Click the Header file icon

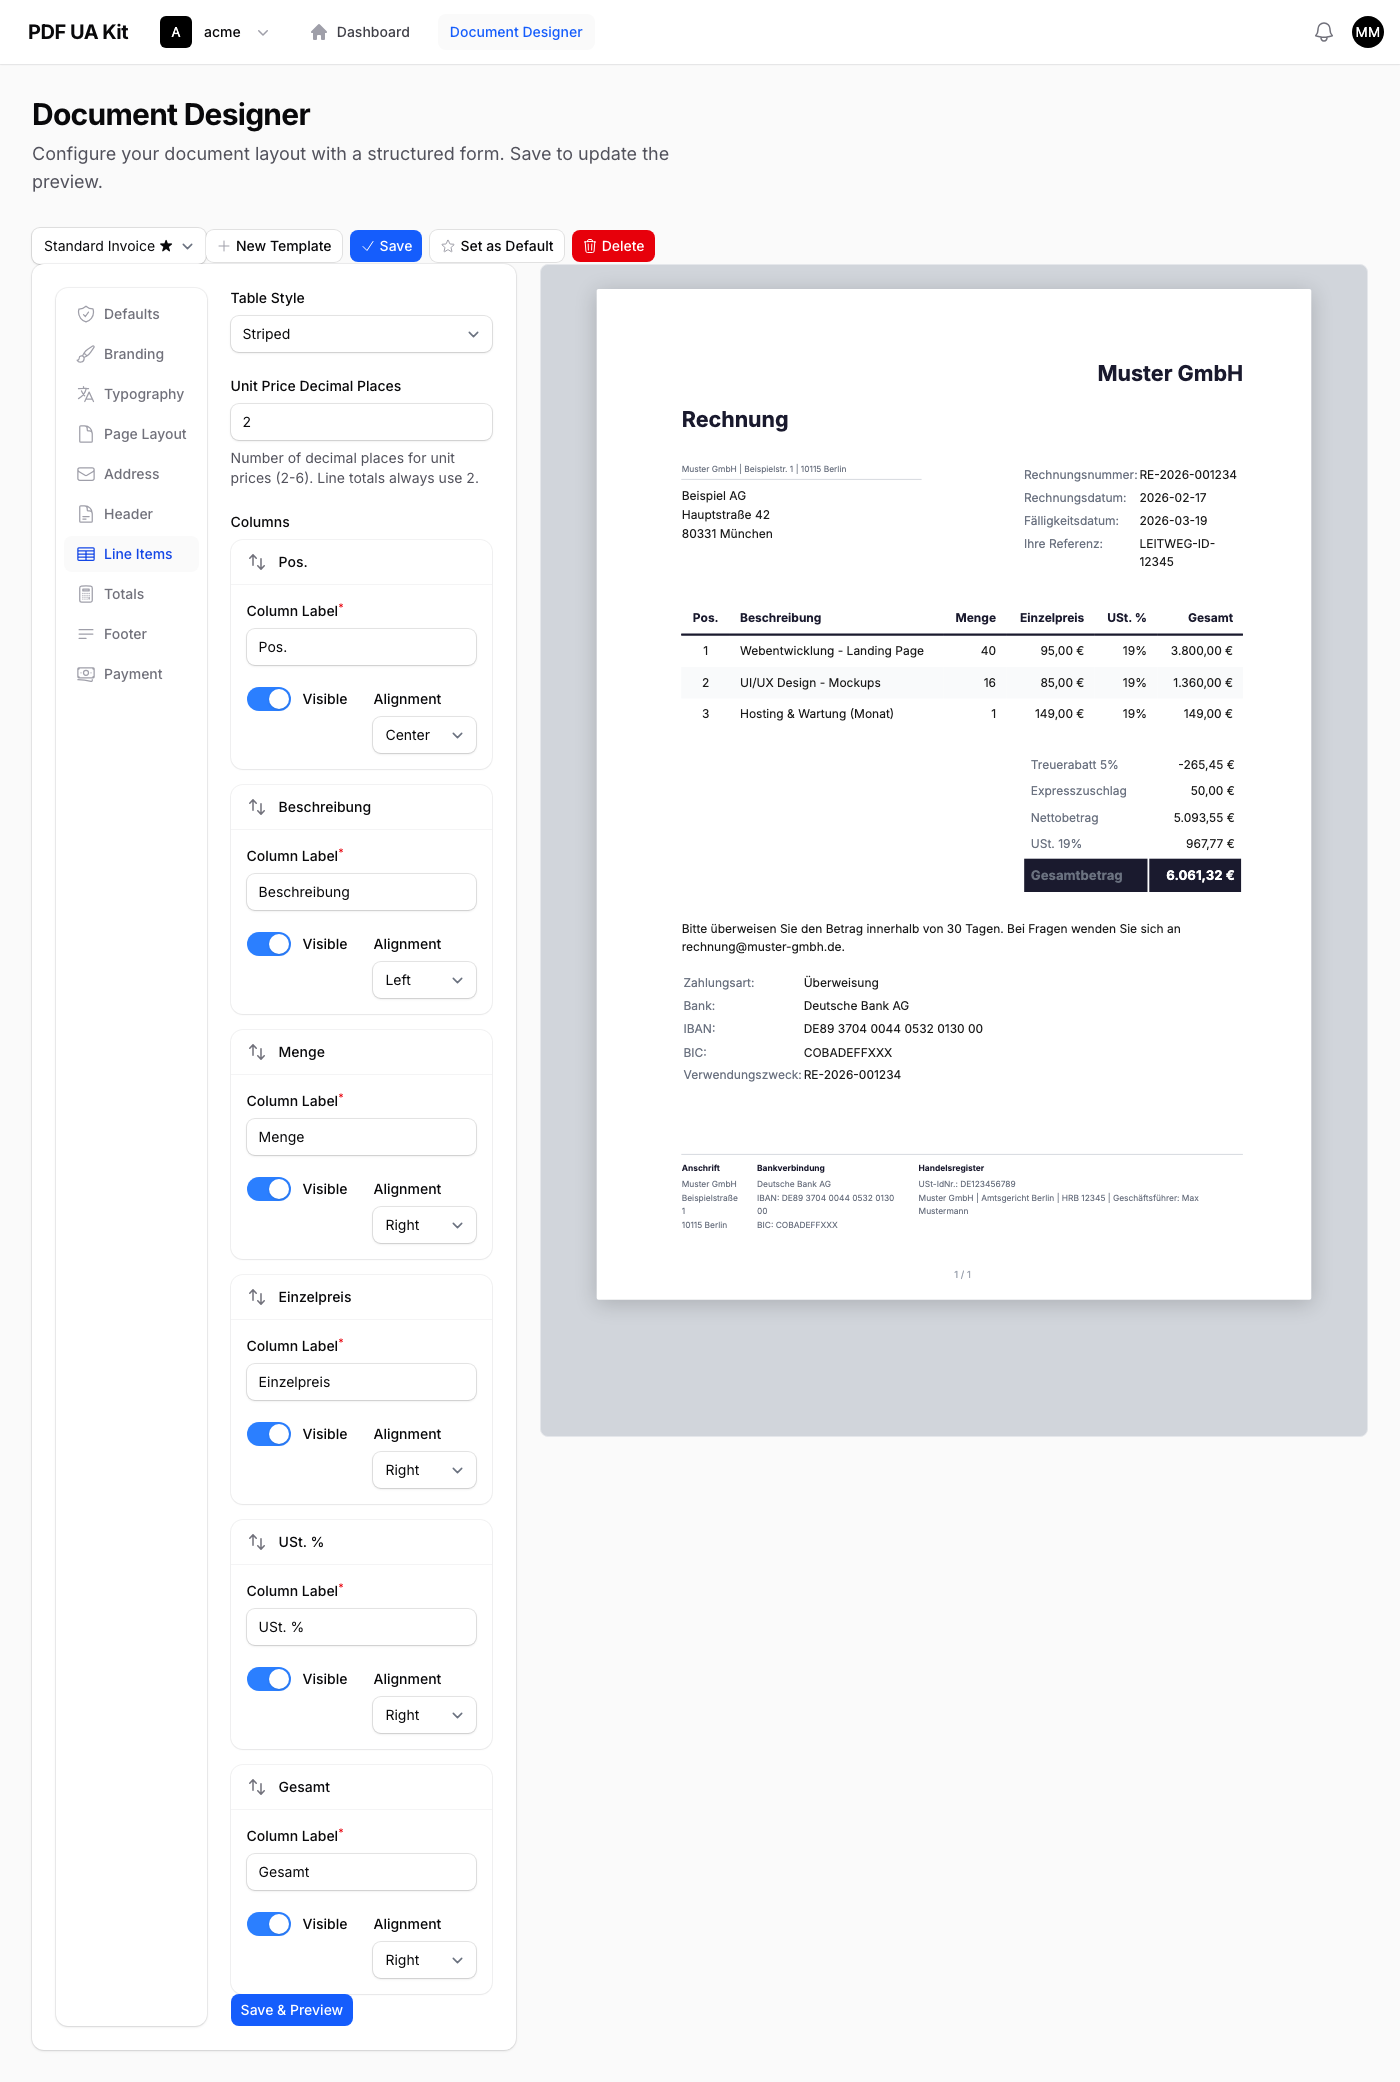tap(86, 514)
